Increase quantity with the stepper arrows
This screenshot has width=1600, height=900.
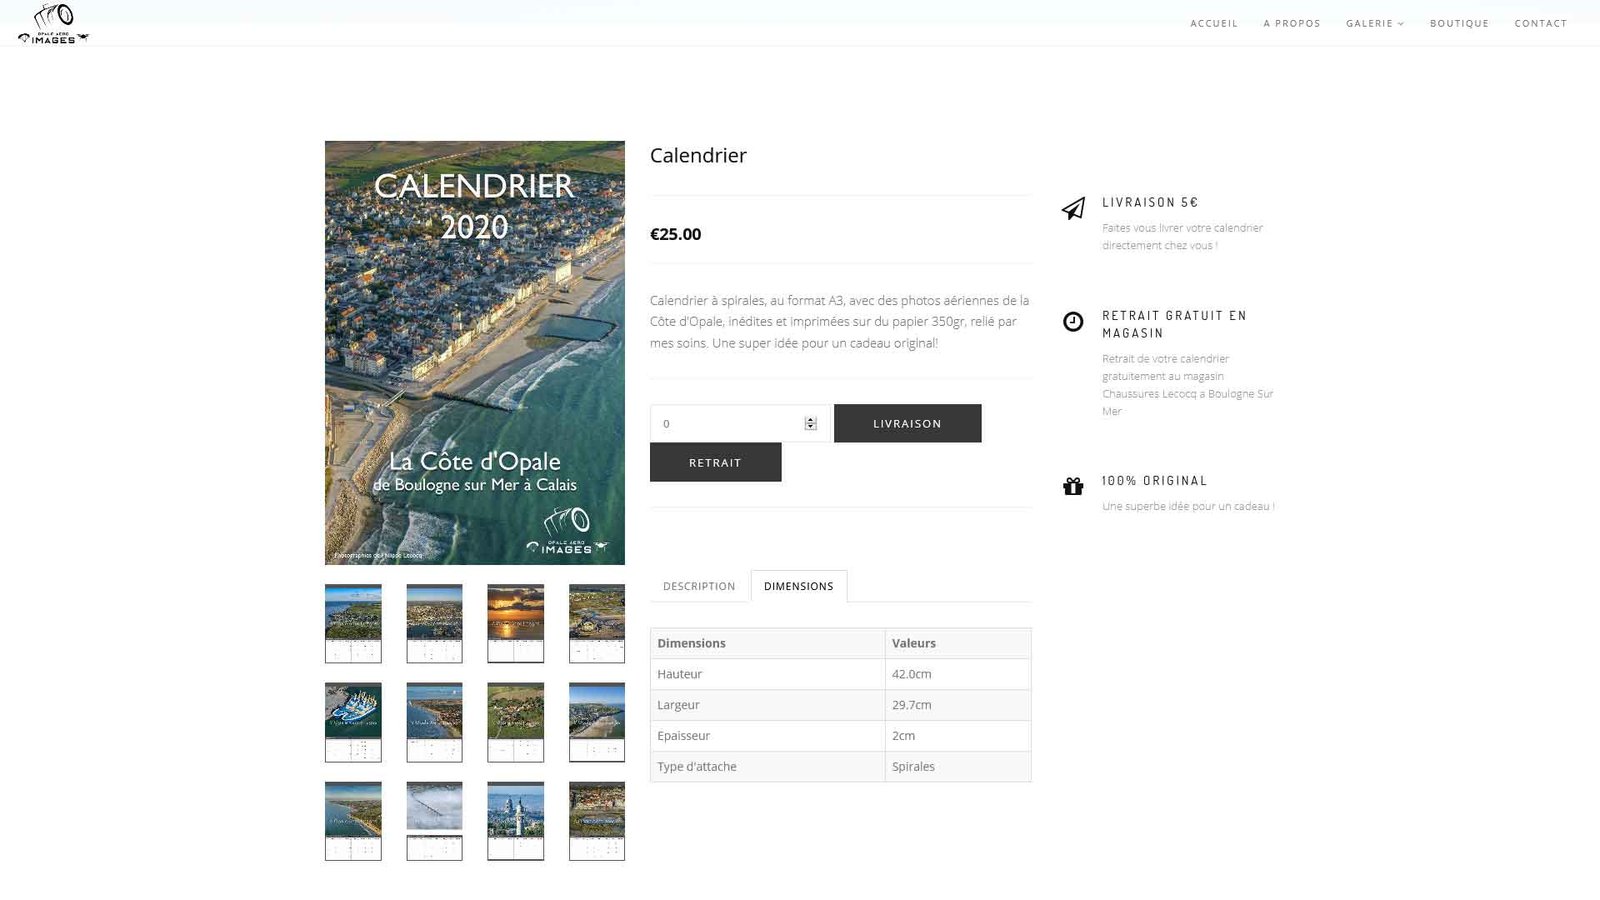click(x=810, y=420)
